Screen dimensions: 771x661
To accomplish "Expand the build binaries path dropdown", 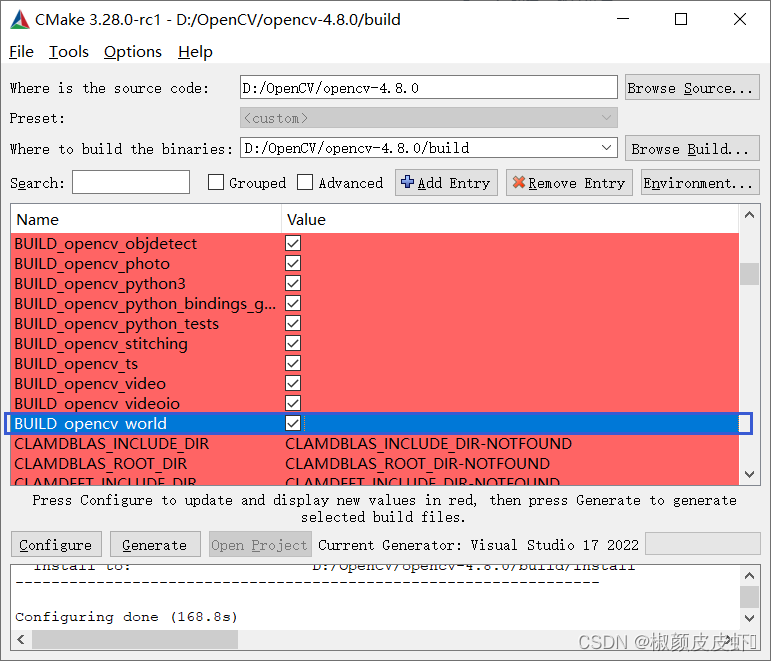I will click(x=606, y=148).
